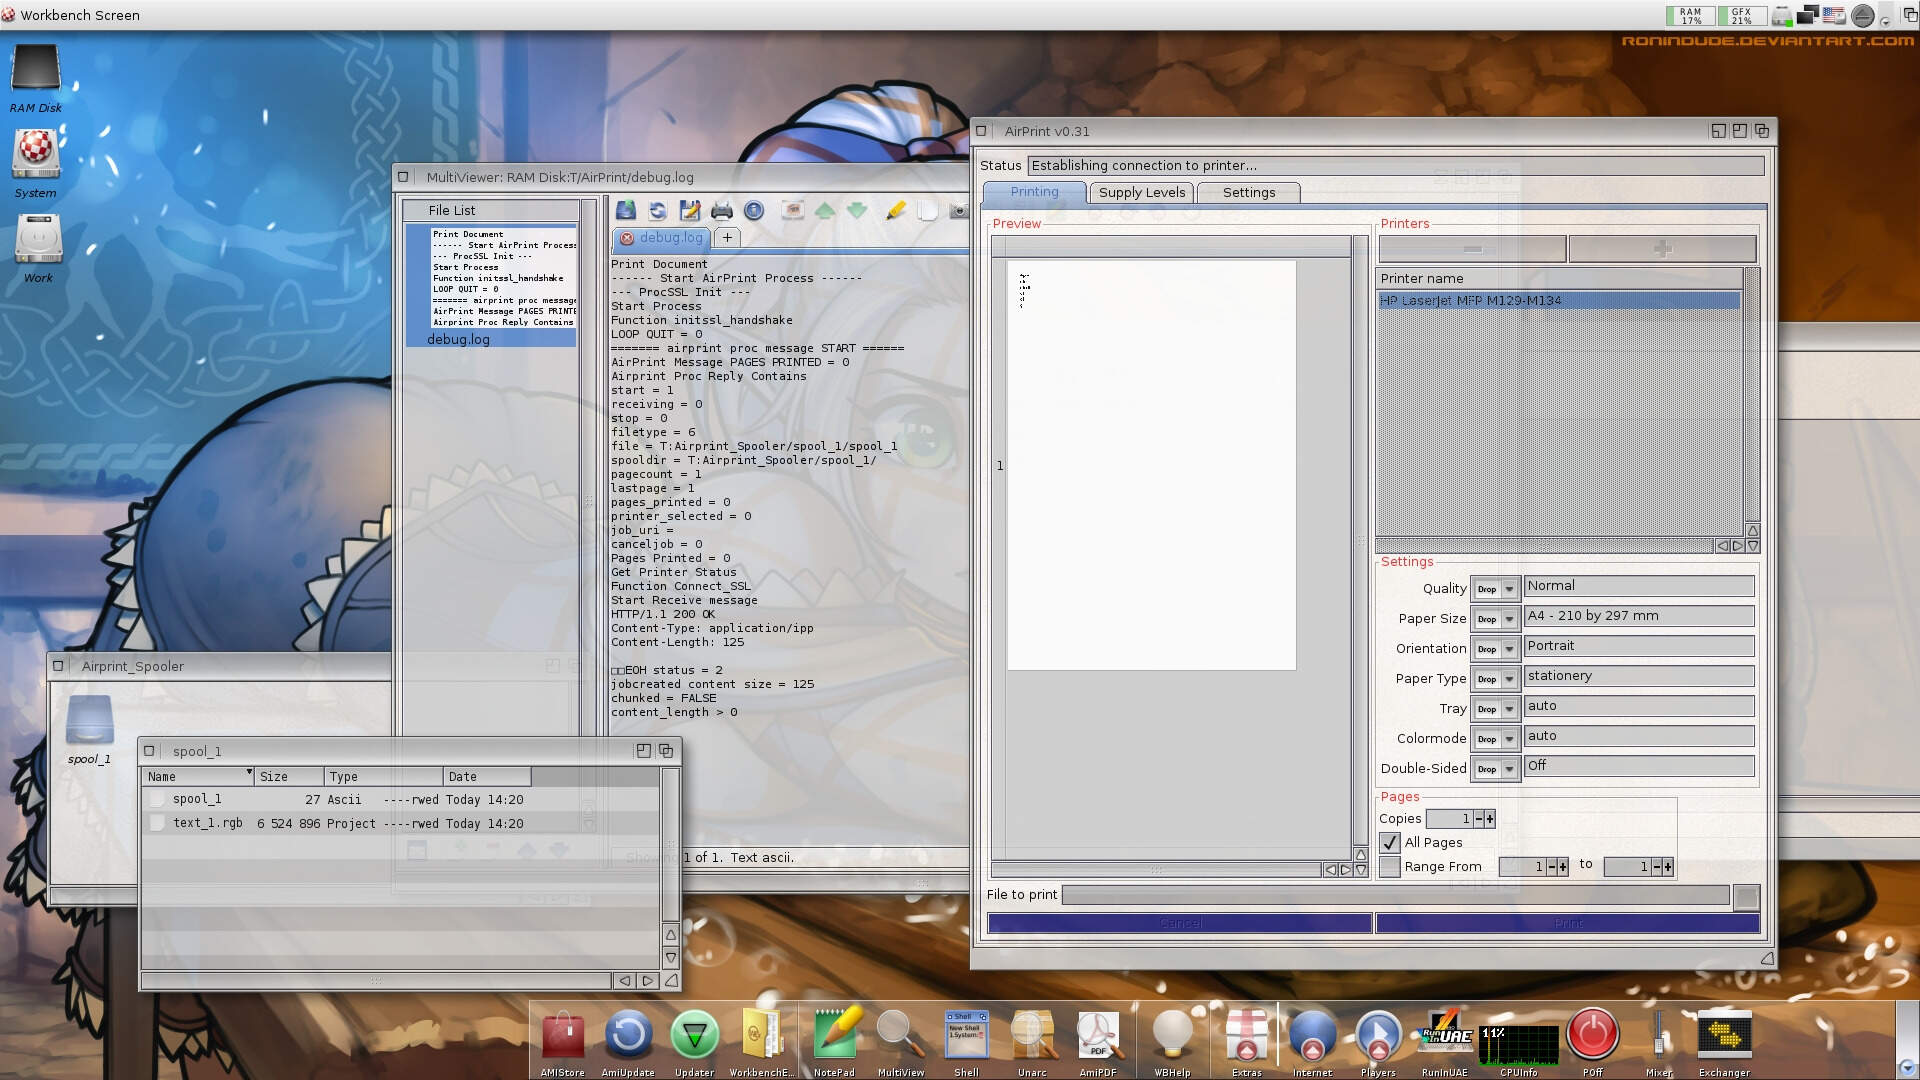
Task: Open the Paper Size Drop menu
Action: click(x=1495, y=619)
